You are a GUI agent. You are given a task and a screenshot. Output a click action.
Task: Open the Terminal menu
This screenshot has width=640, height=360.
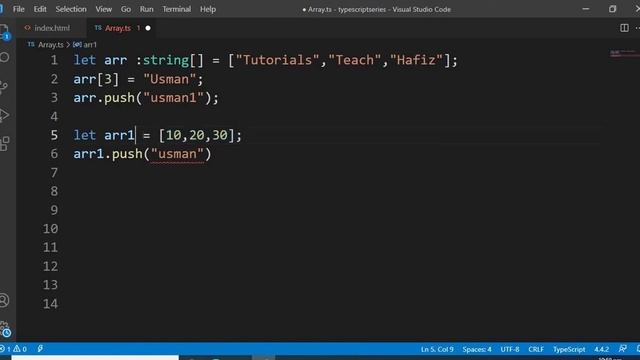(176, 9)
